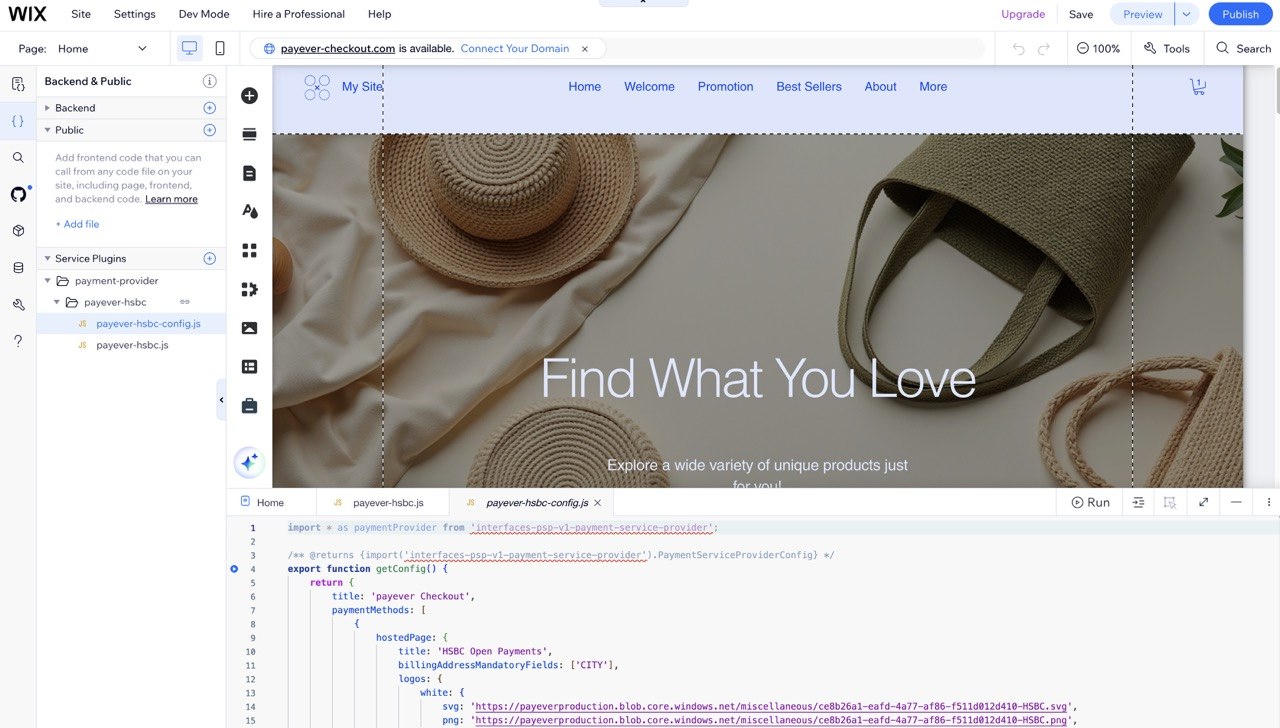This screenshot has height=728, width=1280.
Task: Open the Help menu
Action: coord(380,14)
